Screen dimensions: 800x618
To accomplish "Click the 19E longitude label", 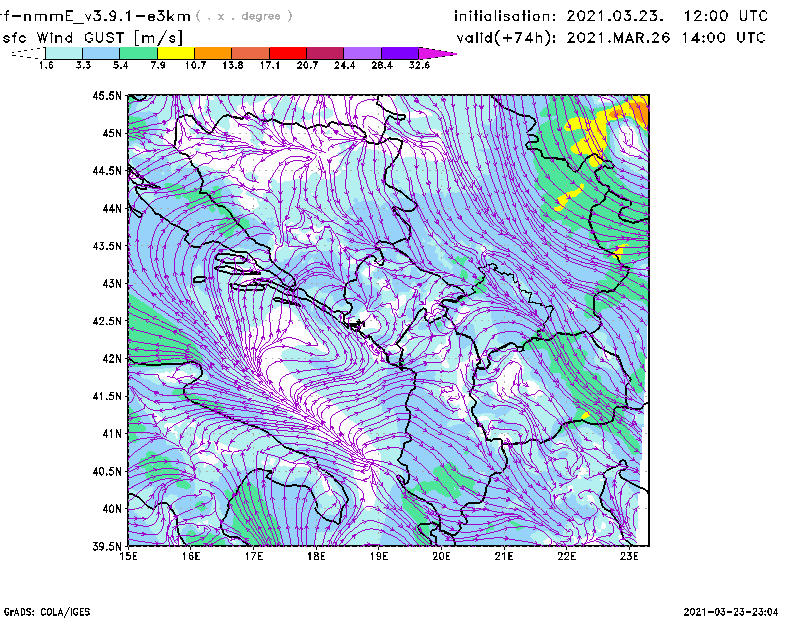I will click(x=379, y=556).
